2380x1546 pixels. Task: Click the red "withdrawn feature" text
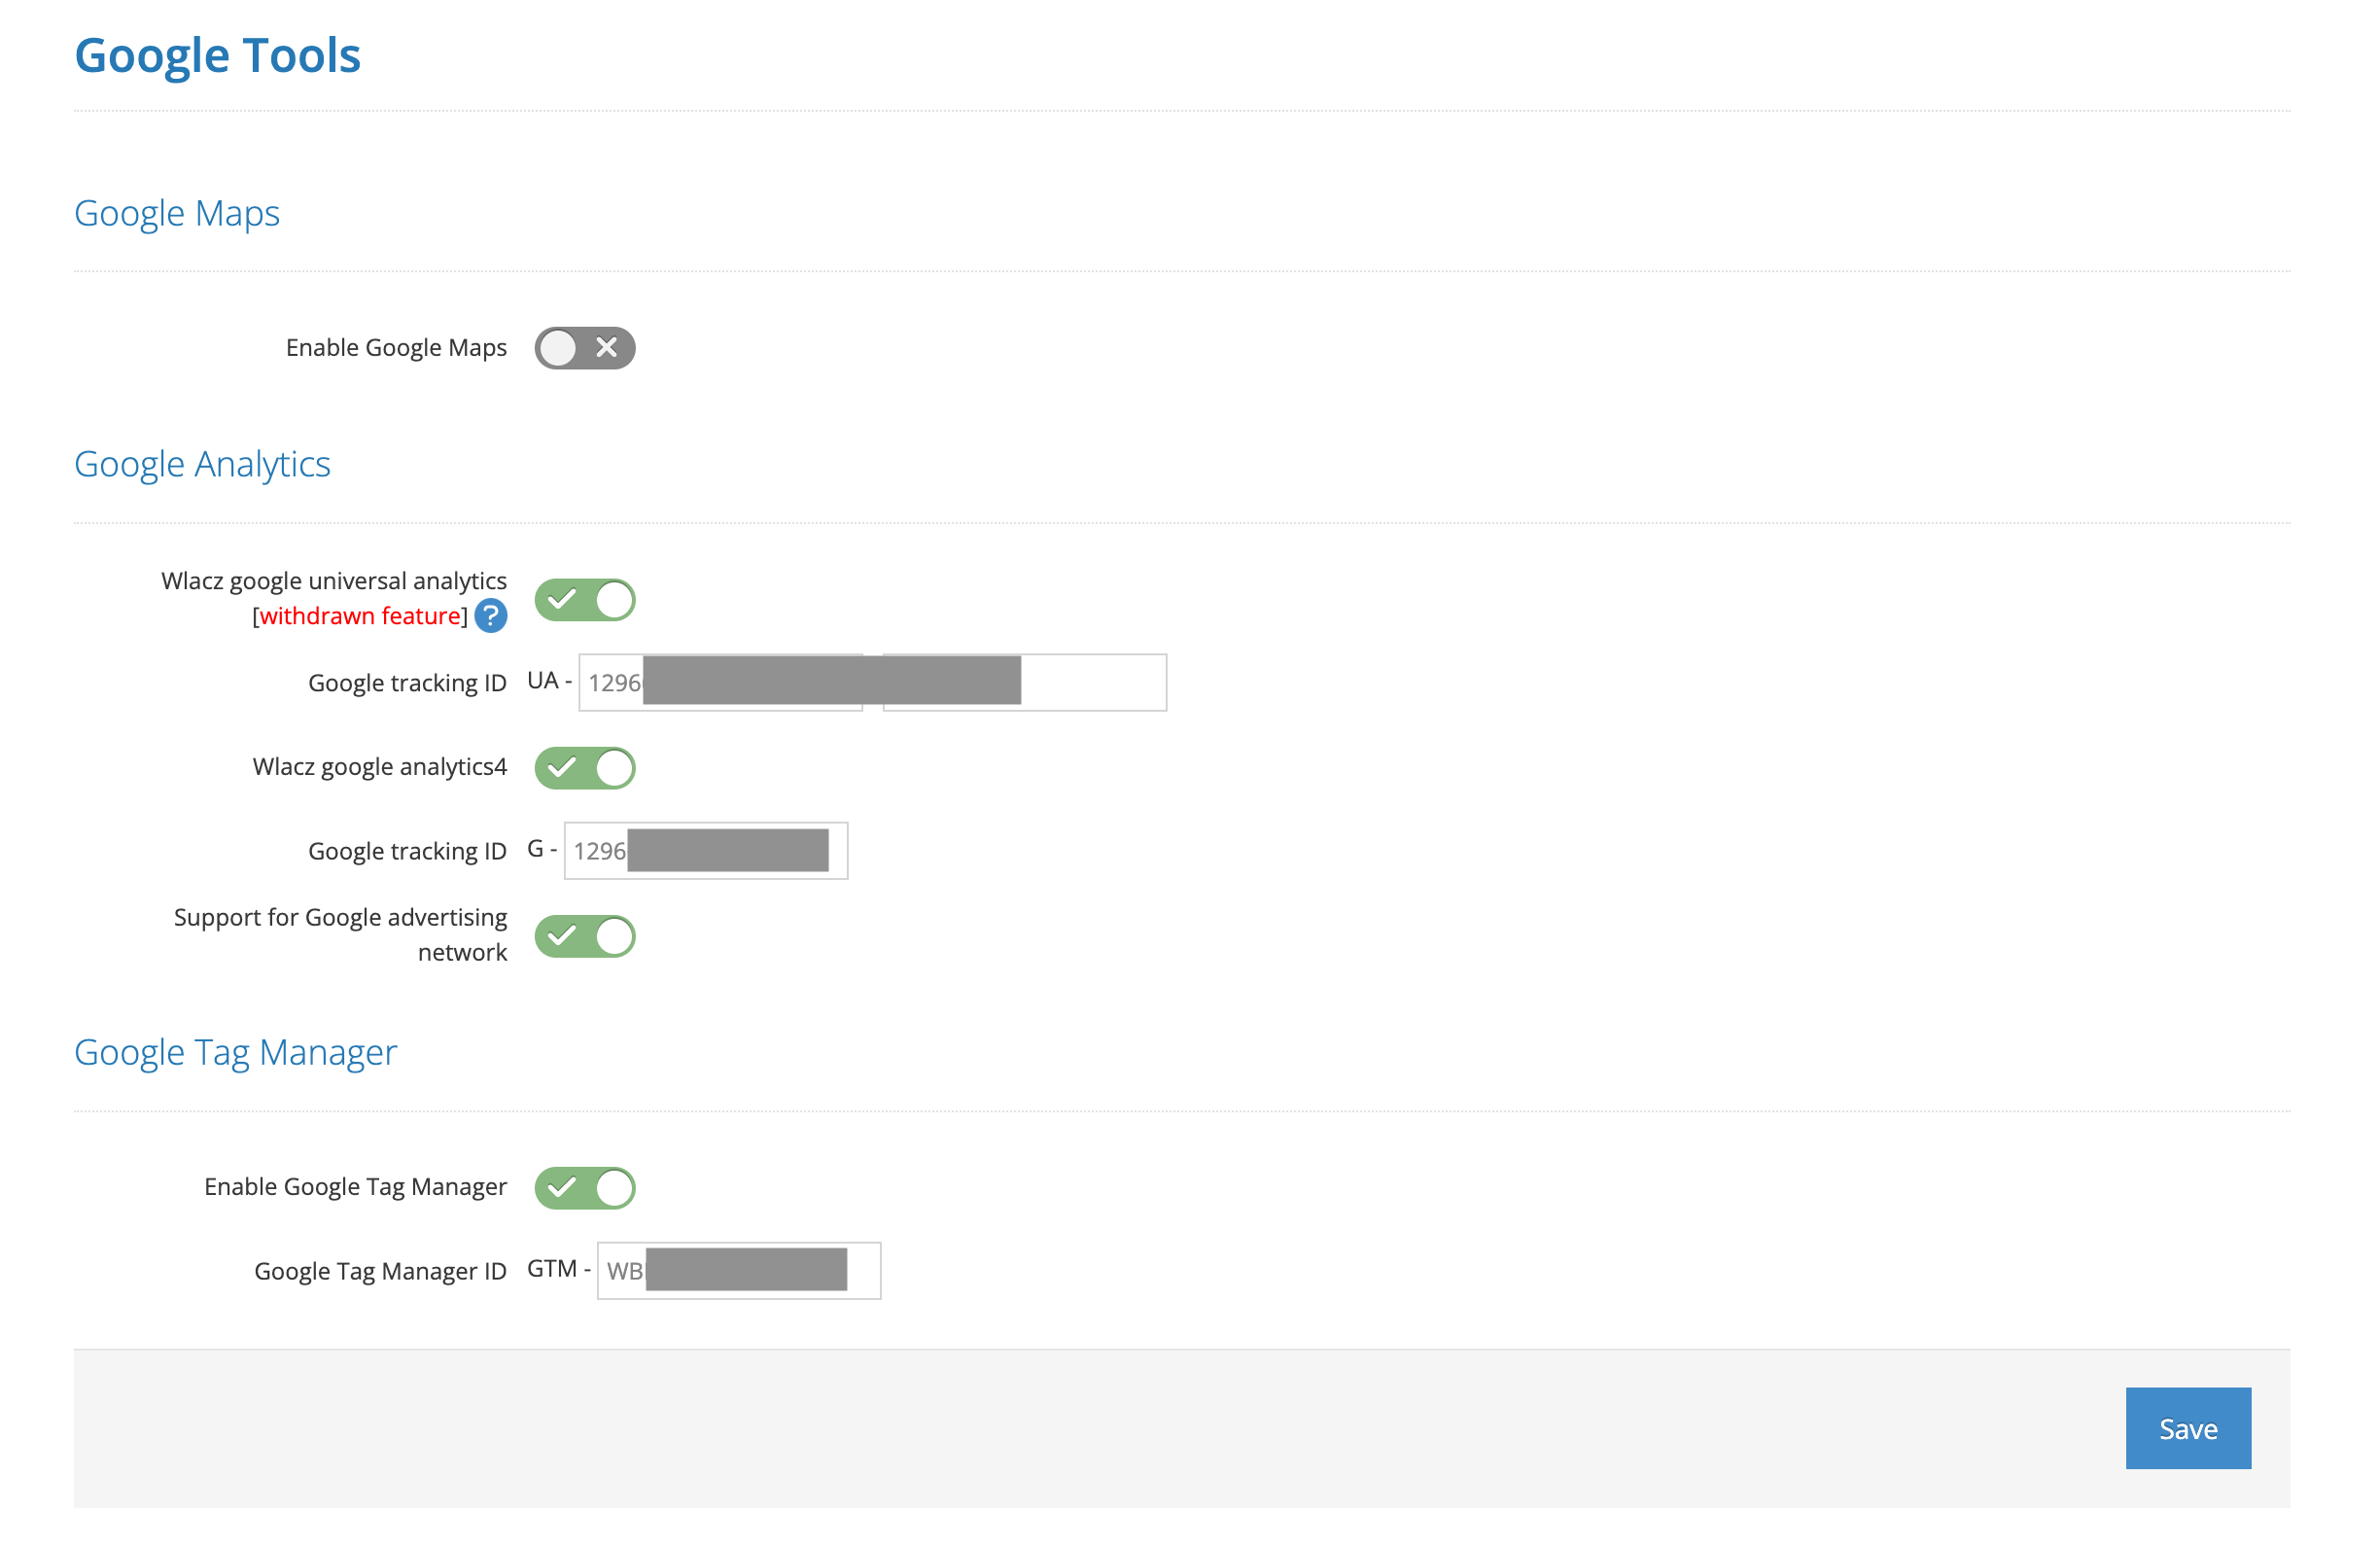pos(360,616)
